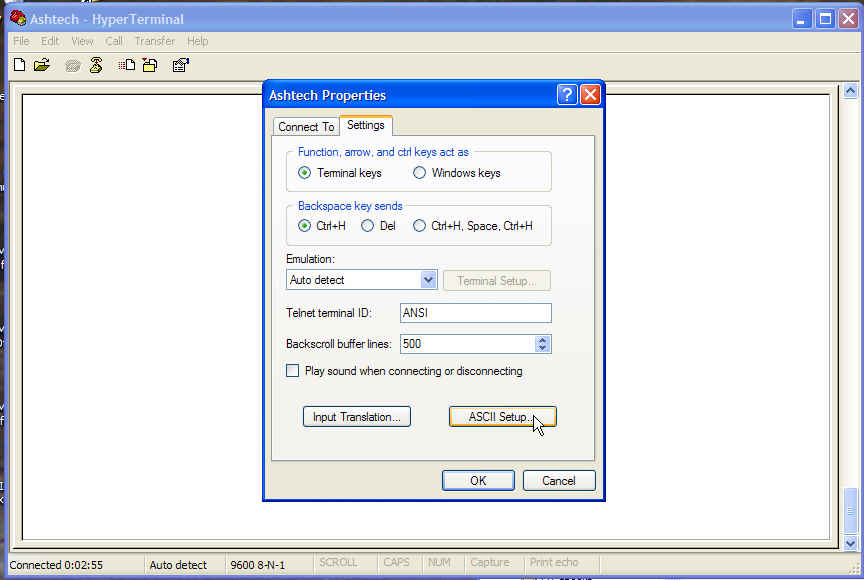Click the Telnet terminal ID field
864x580 pixels.
click(x=475, y=313)
